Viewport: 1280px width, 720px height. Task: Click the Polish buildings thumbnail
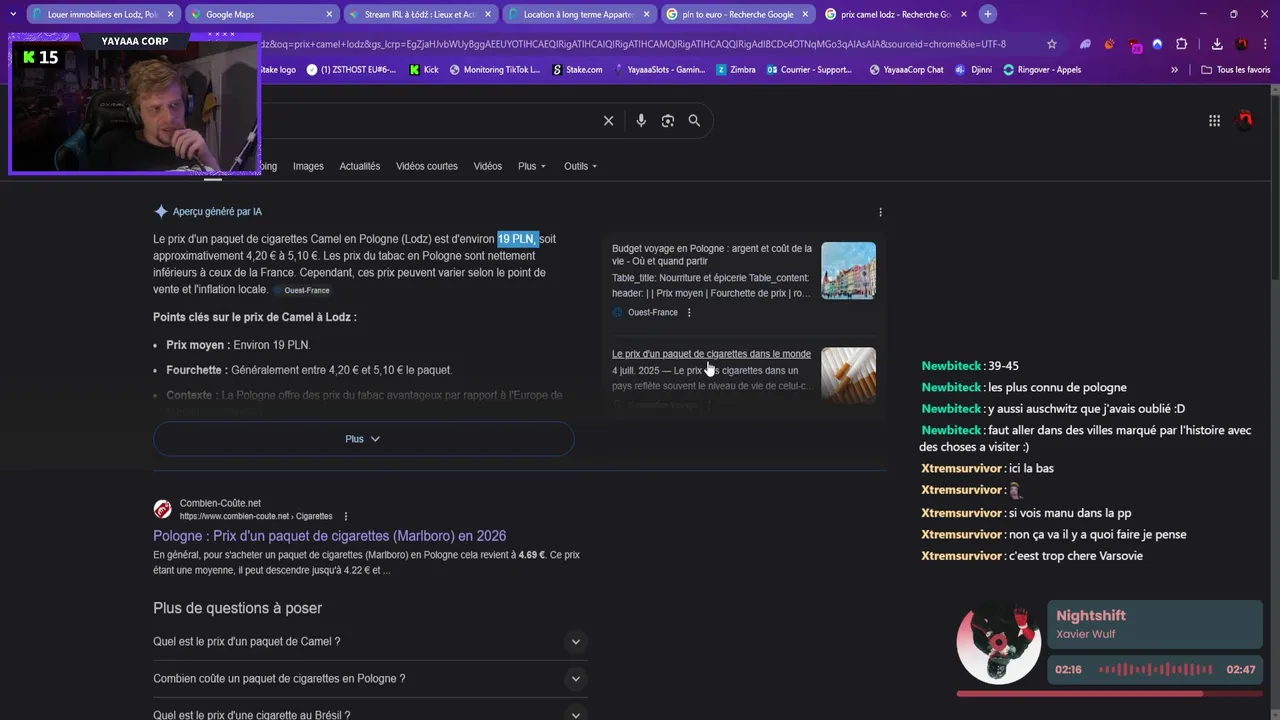tap(848, 270)
